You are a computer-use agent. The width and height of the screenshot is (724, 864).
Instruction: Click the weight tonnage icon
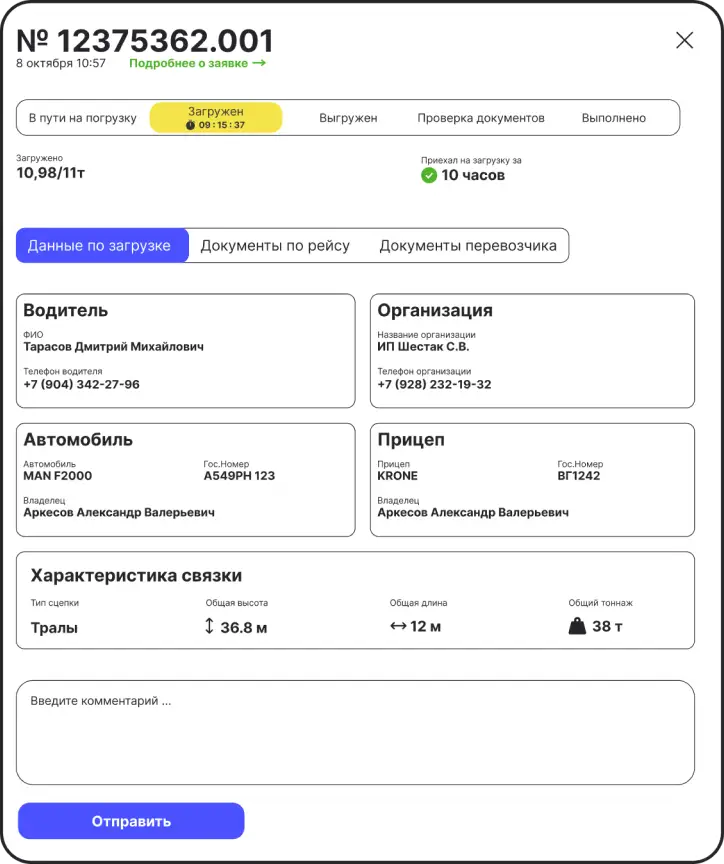pyautogui.click(x=577, y=627)
